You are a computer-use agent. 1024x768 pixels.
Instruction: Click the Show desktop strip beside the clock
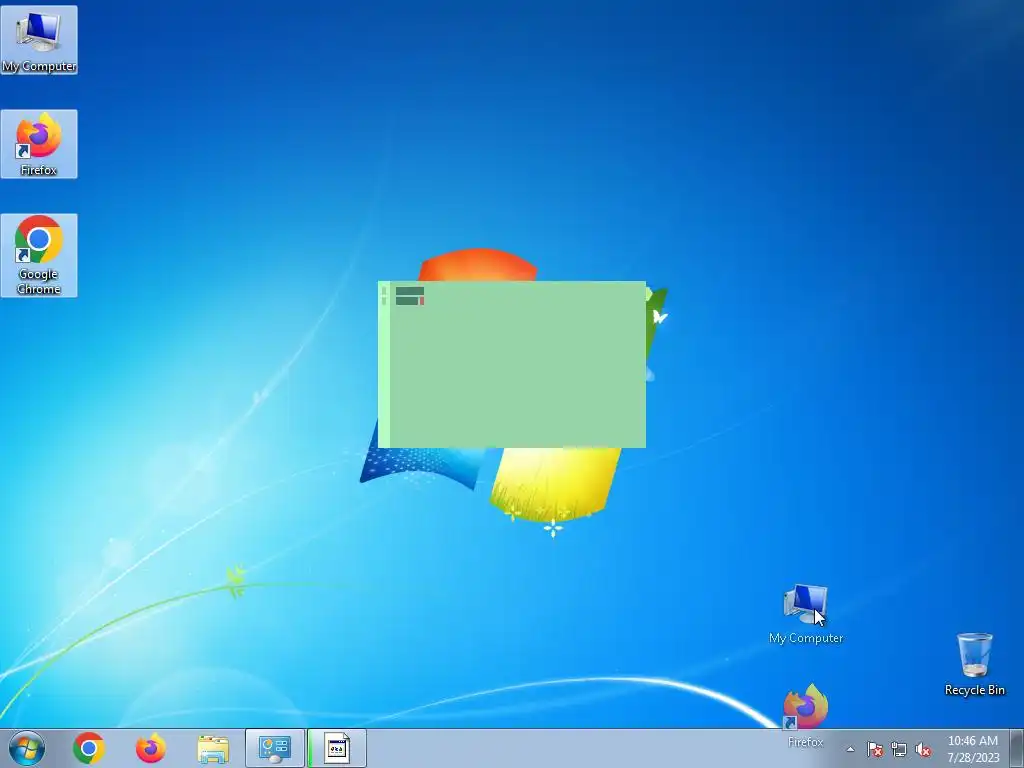(x=1017, y=748)
